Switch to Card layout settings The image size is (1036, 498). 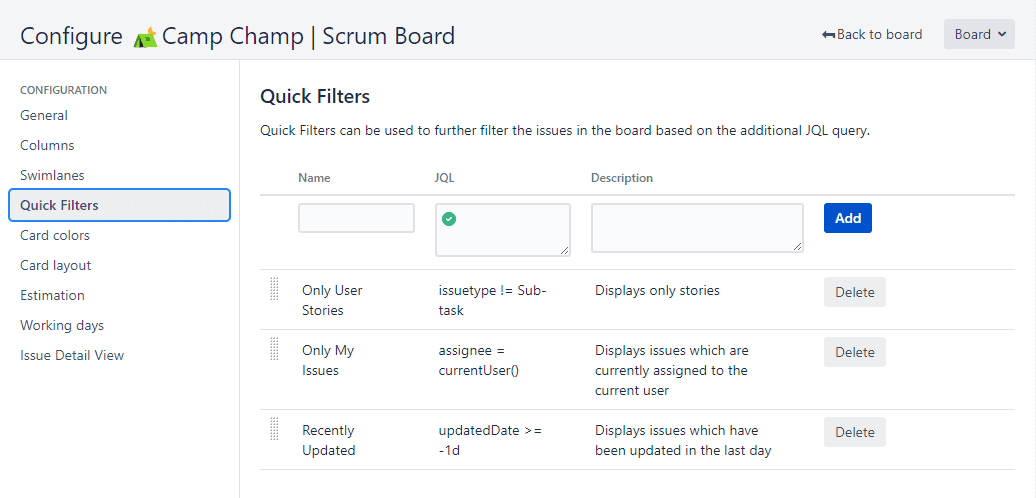[56, 265]
